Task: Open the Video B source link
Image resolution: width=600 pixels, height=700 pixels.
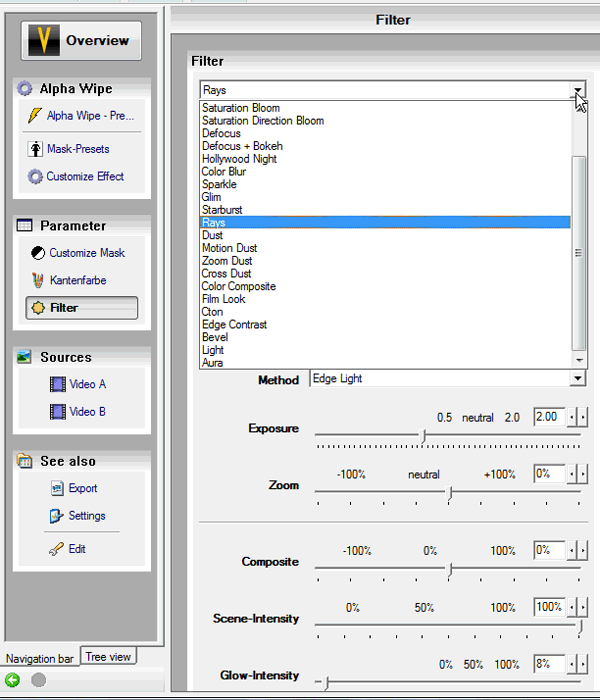Action: [88, 412]
